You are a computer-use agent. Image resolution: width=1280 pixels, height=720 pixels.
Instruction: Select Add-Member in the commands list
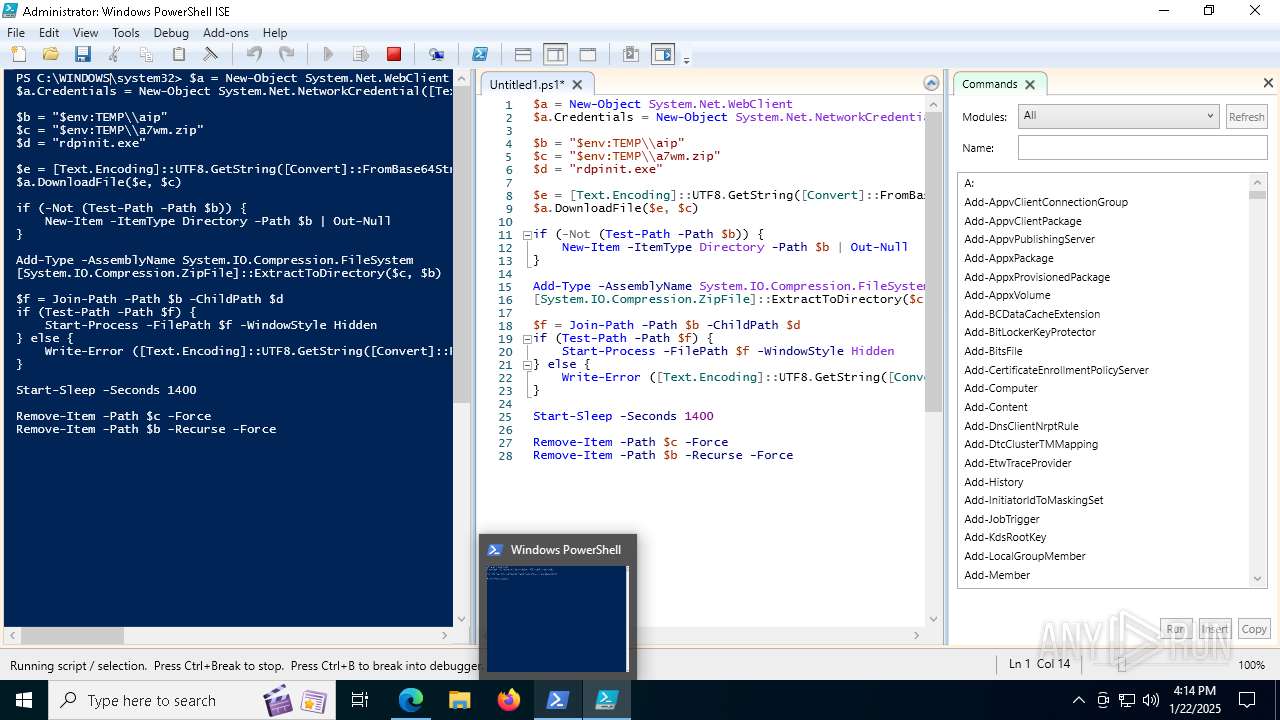click(997, 575)
